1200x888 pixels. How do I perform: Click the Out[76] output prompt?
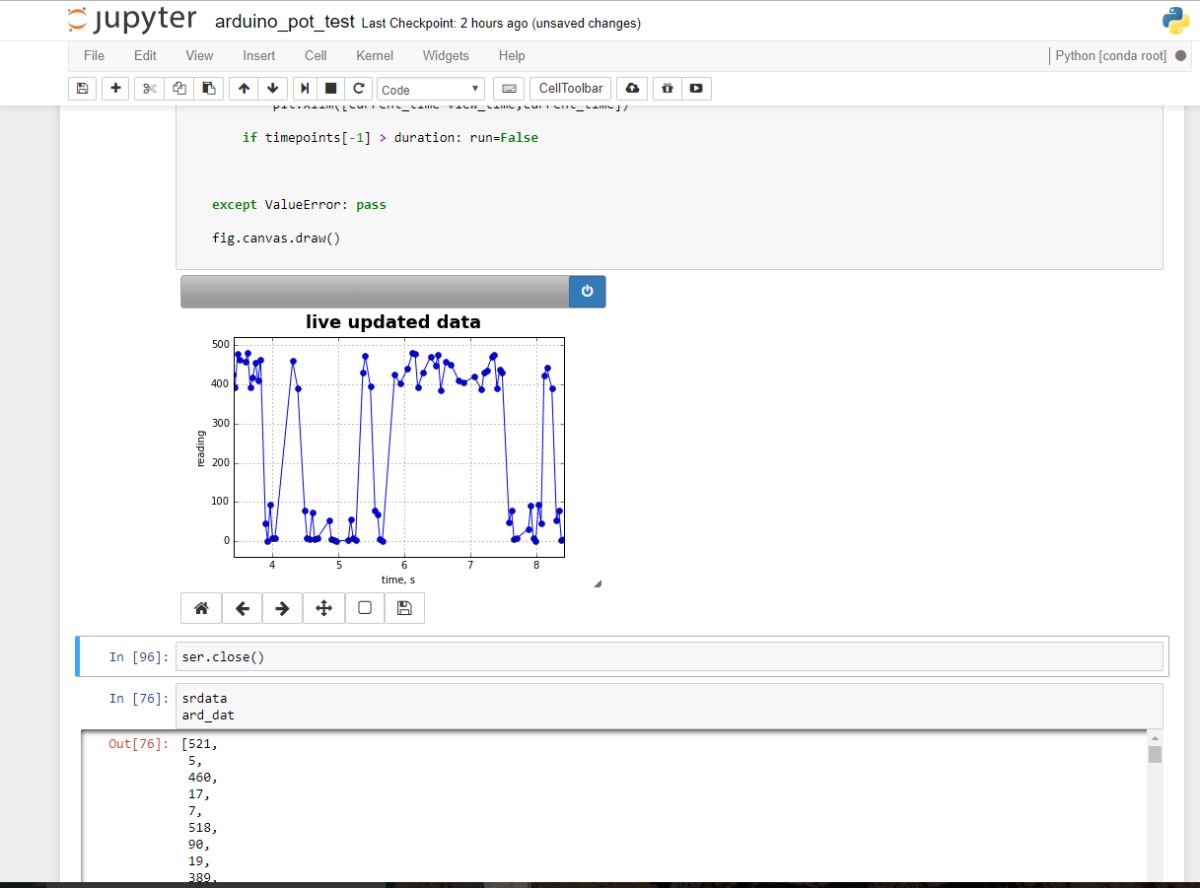pyautogui.click(x=139, y=744)
